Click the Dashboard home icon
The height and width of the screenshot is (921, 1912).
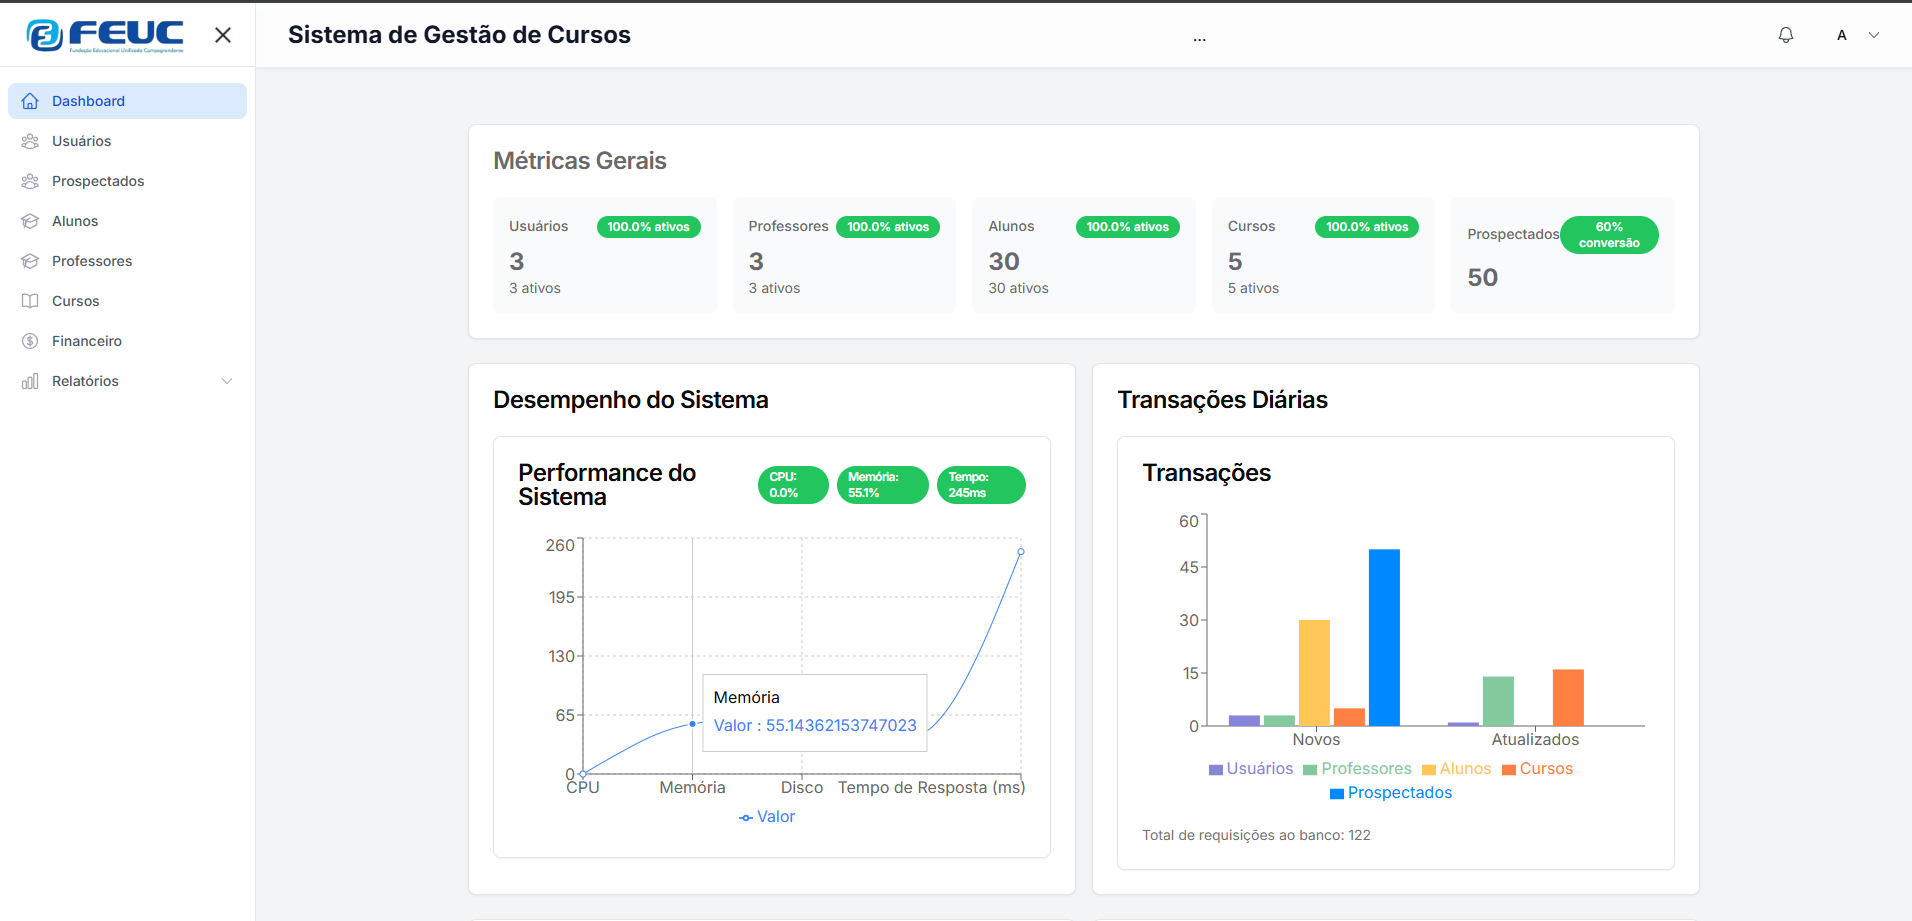pos(30,101)
